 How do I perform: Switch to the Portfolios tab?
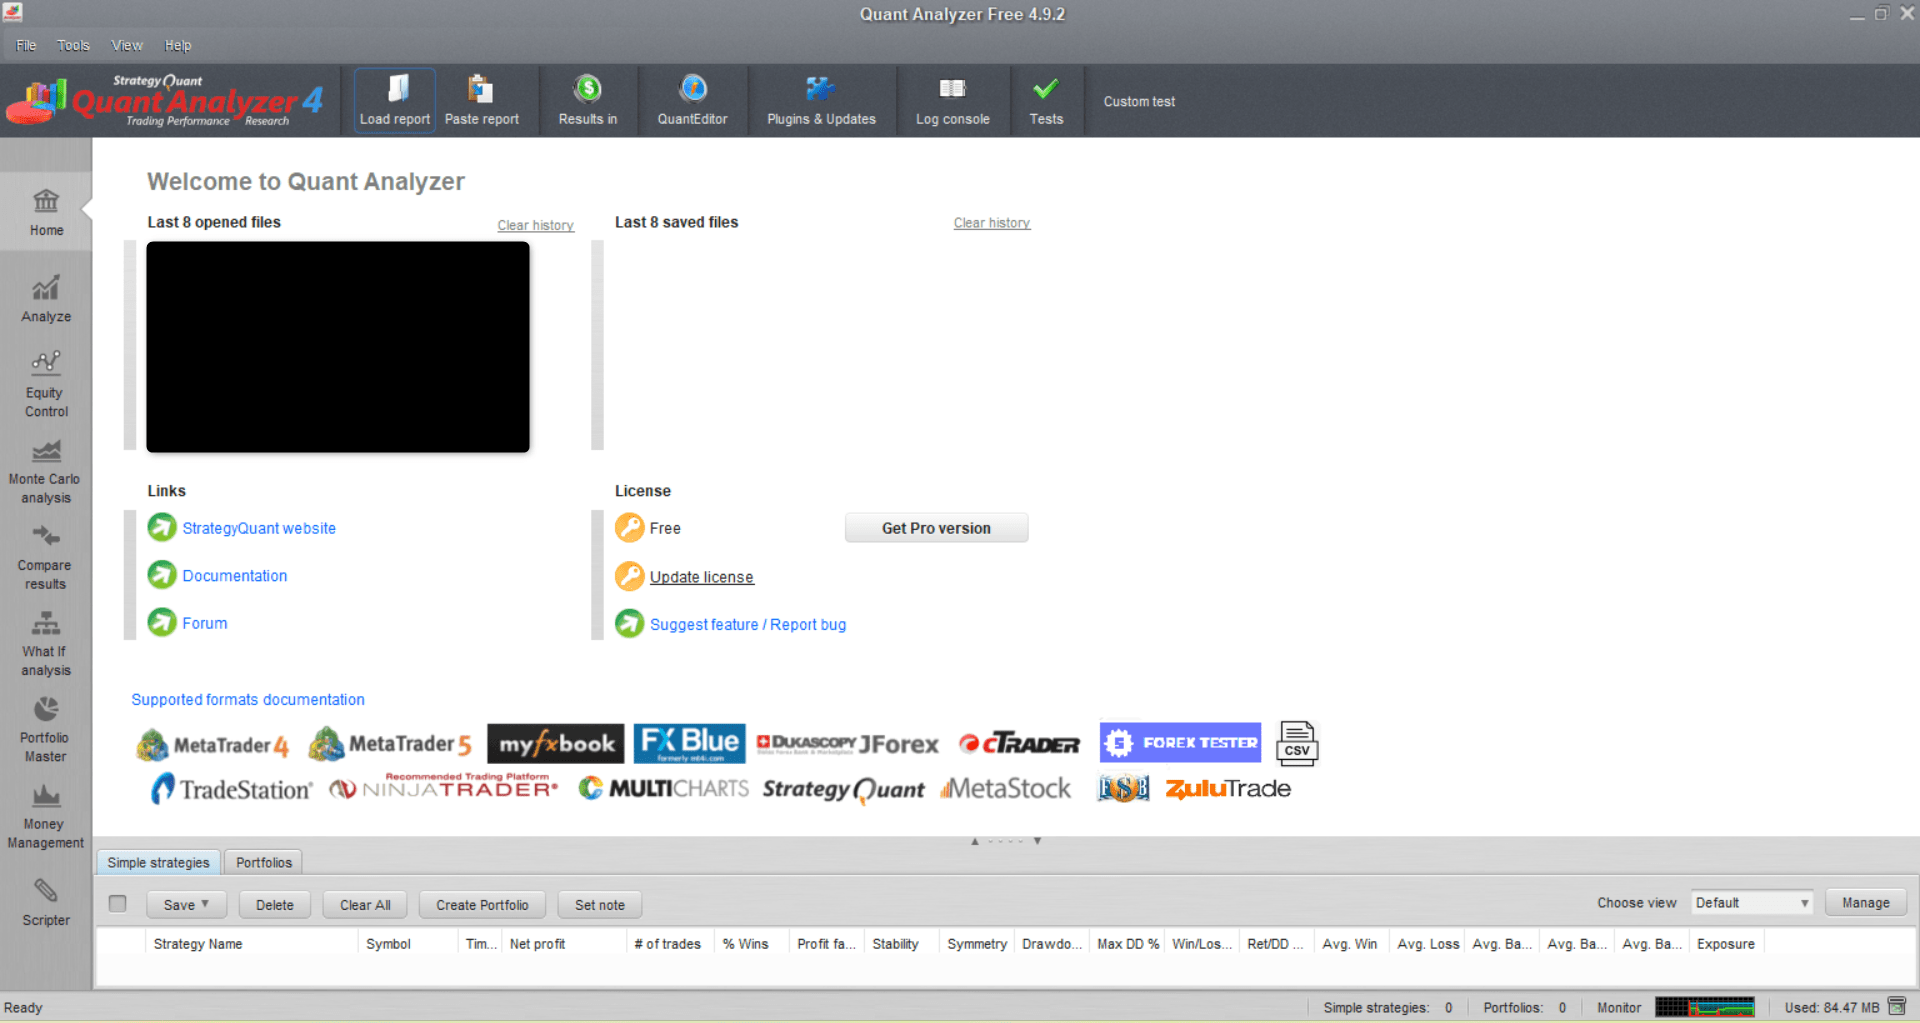point(264,862)
